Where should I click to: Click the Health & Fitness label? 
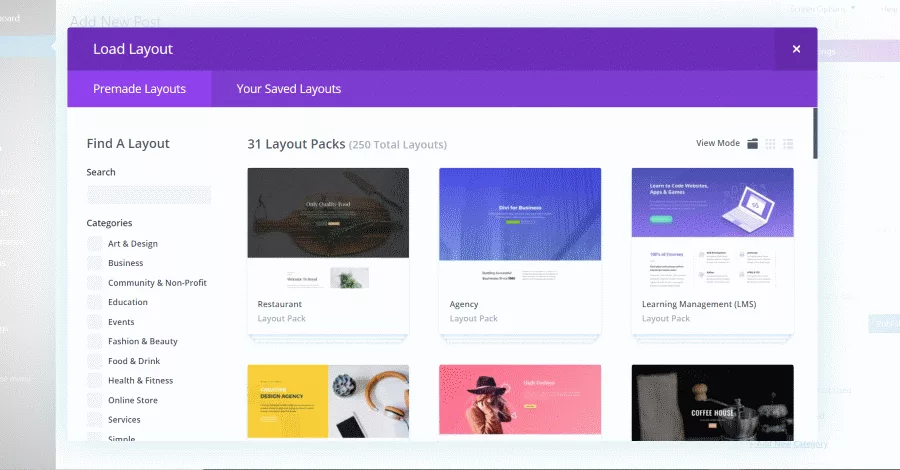tap(141, 380)
